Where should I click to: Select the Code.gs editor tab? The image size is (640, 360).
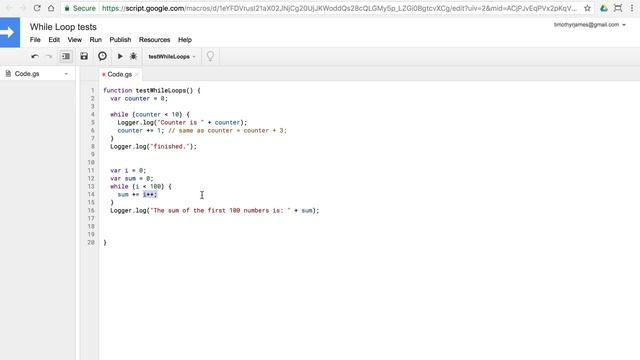coord(120,74)
